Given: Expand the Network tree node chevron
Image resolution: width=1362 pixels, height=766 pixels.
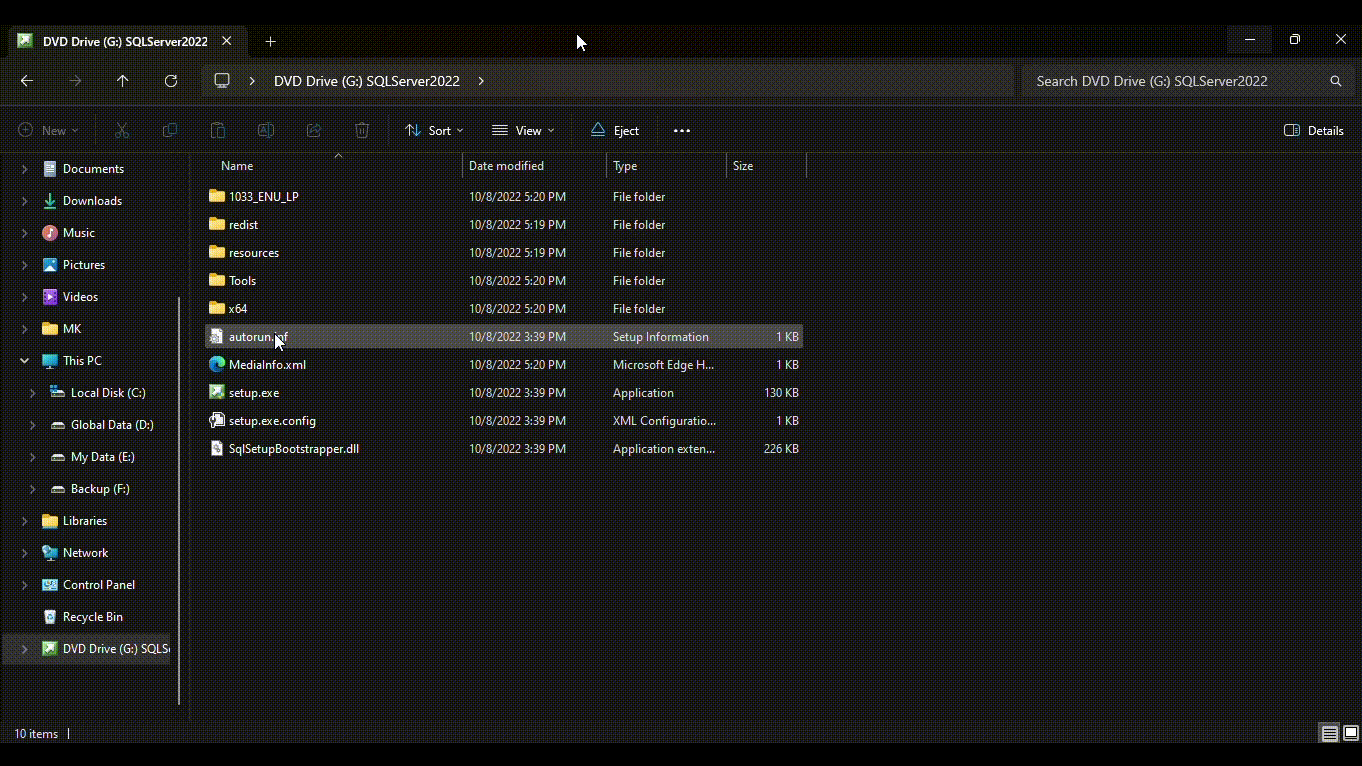Looking at the screenshot, I should click(x=25, y=553).
